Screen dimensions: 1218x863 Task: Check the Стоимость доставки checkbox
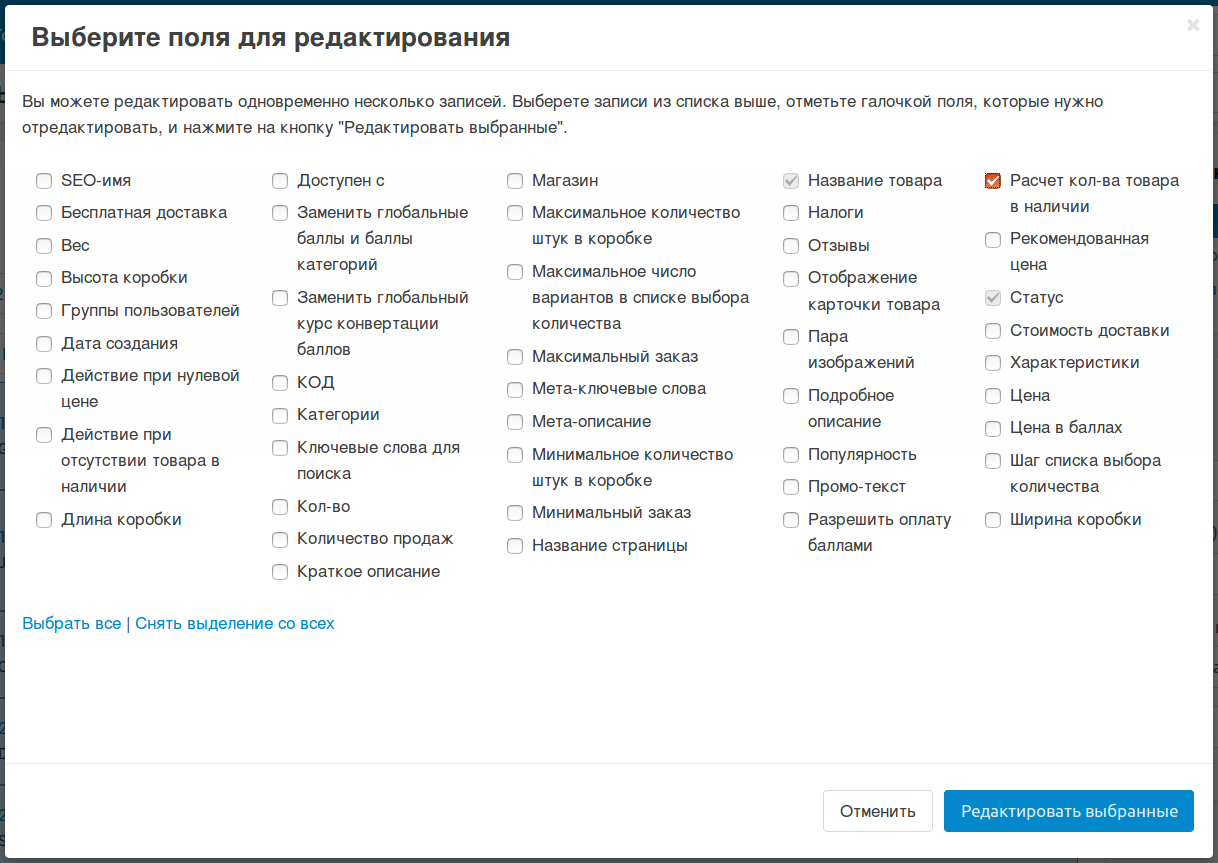coord(993,331)
